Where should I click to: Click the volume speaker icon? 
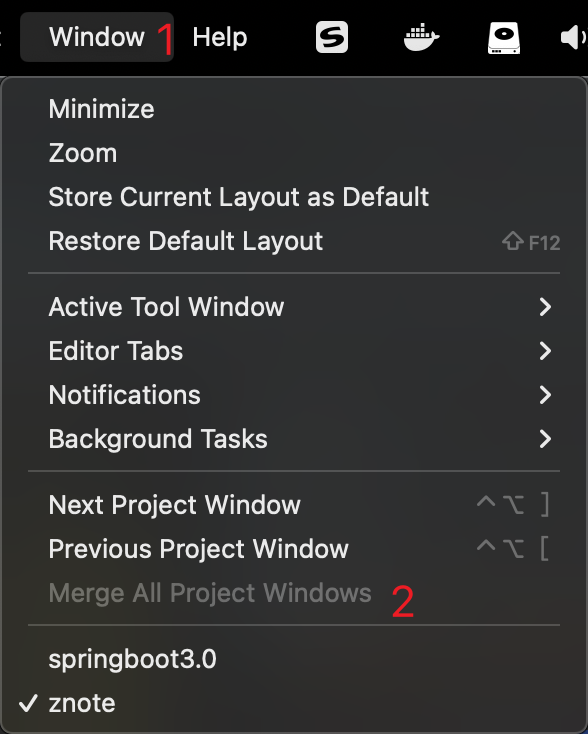coord(573,37)
